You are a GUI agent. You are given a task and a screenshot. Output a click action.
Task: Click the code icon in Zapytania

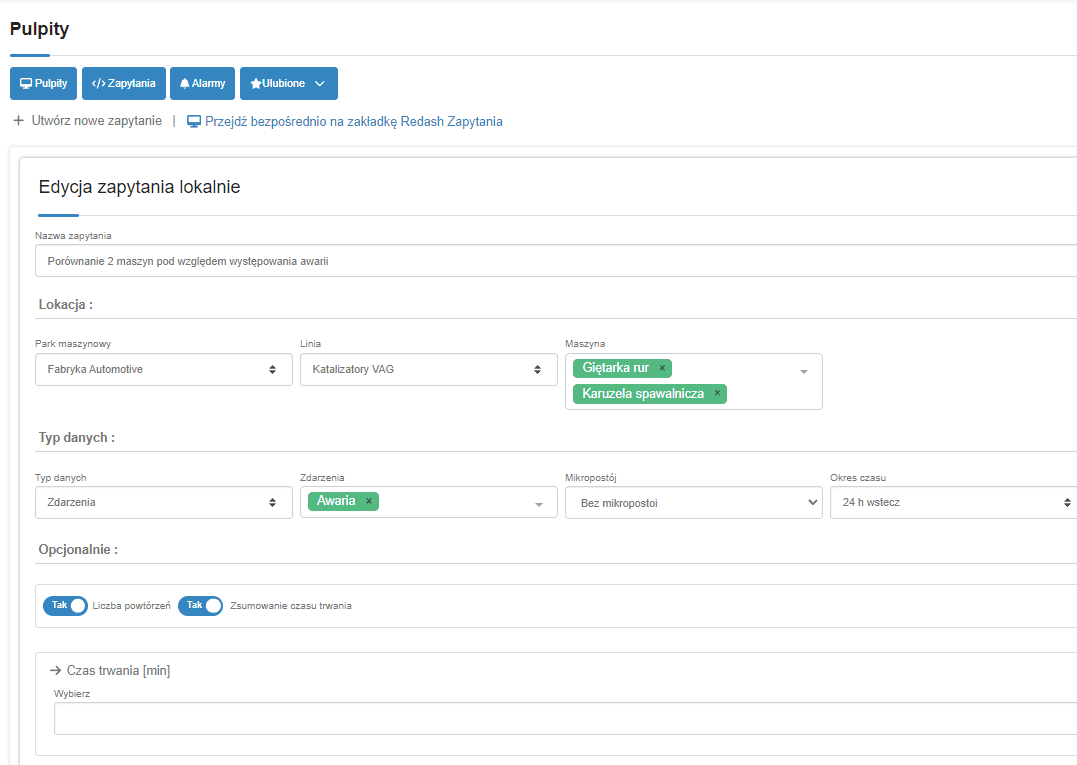[x=98, y=84]
